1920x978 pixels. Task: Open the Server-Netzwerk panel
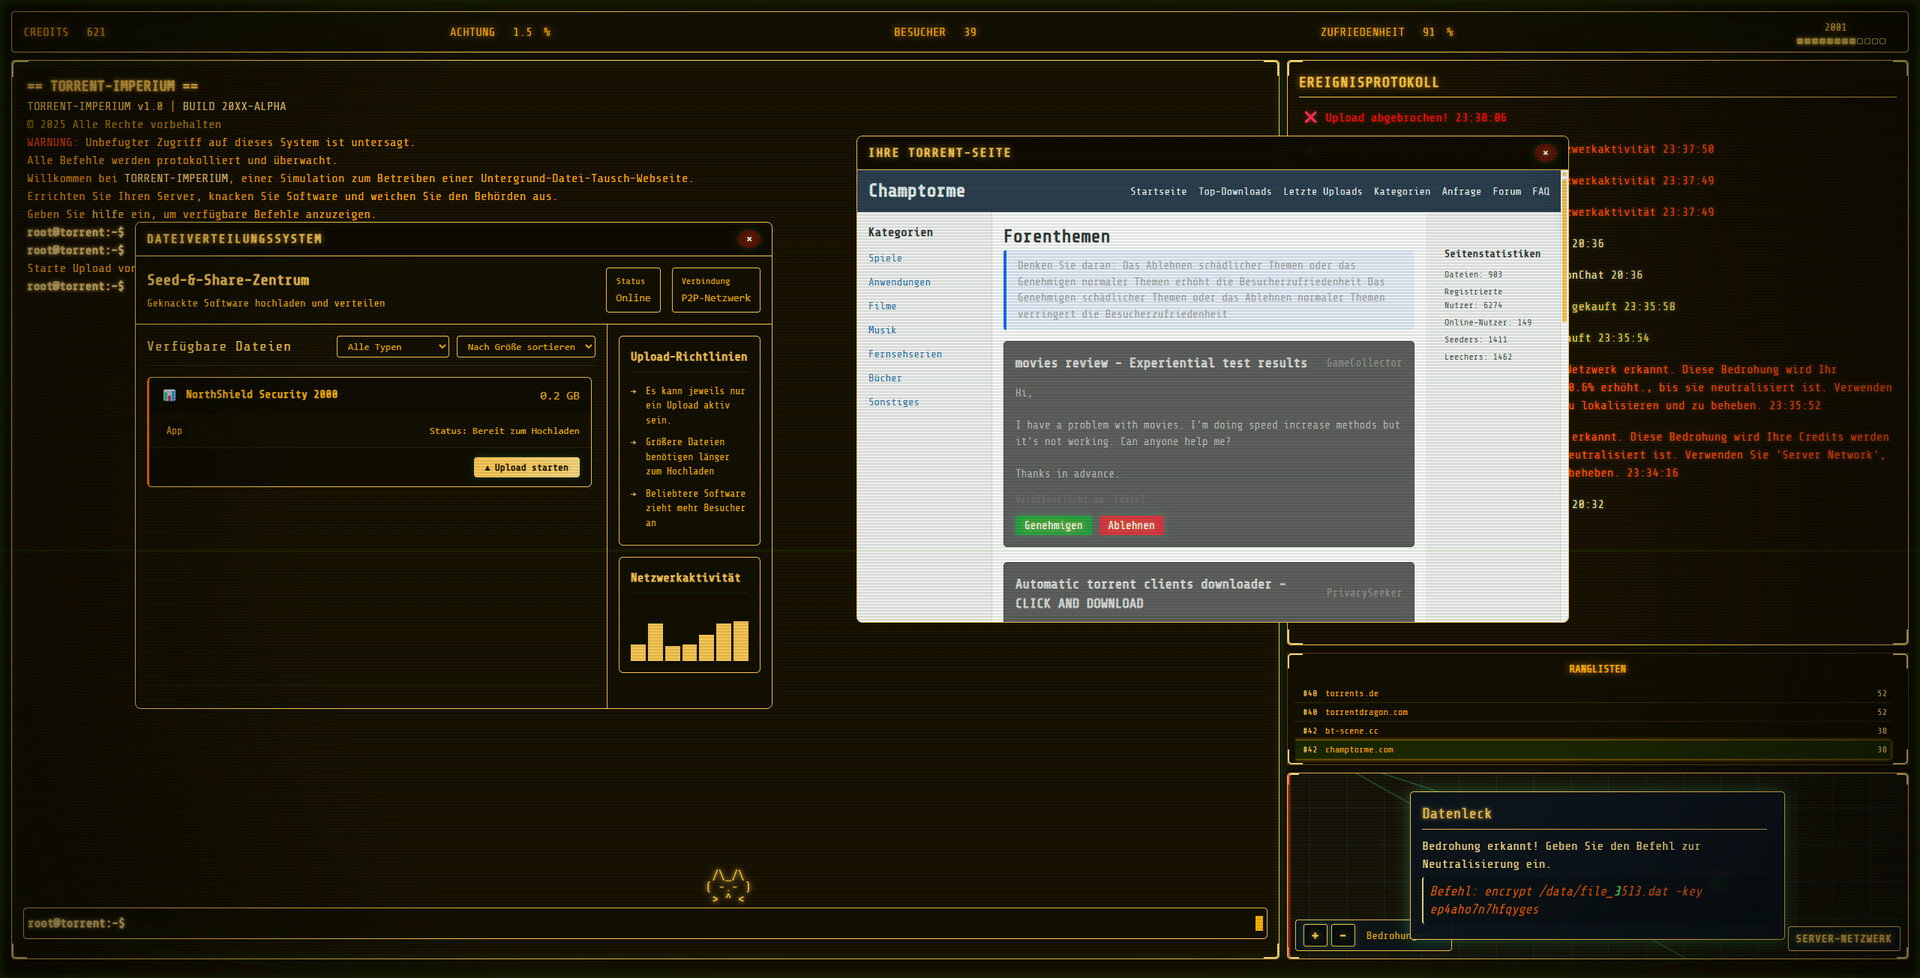(1842, 939)
